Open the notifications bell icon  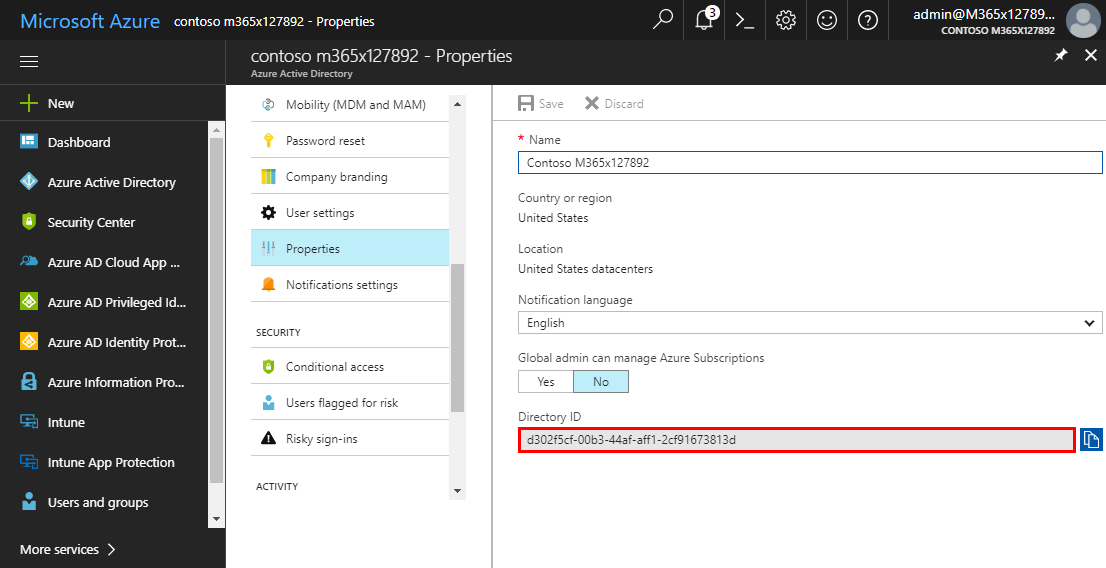point(704,20)
